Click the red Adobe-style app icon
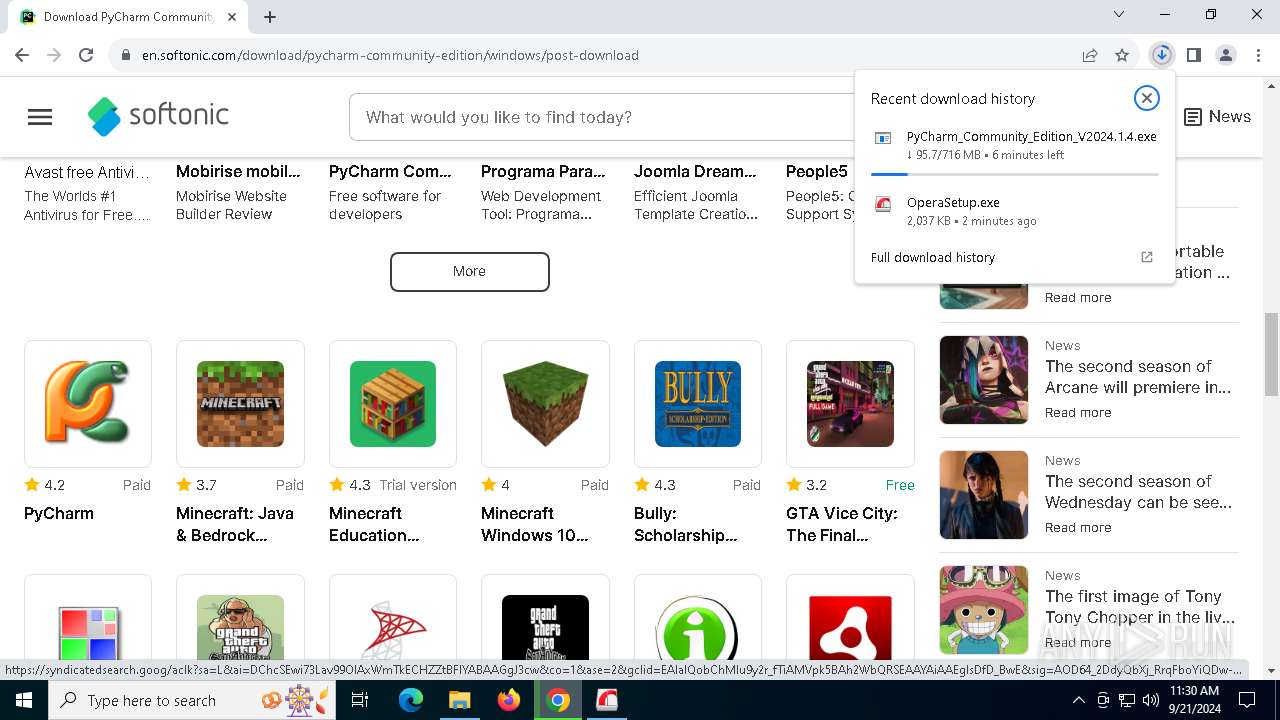 [x=850, y=628]
